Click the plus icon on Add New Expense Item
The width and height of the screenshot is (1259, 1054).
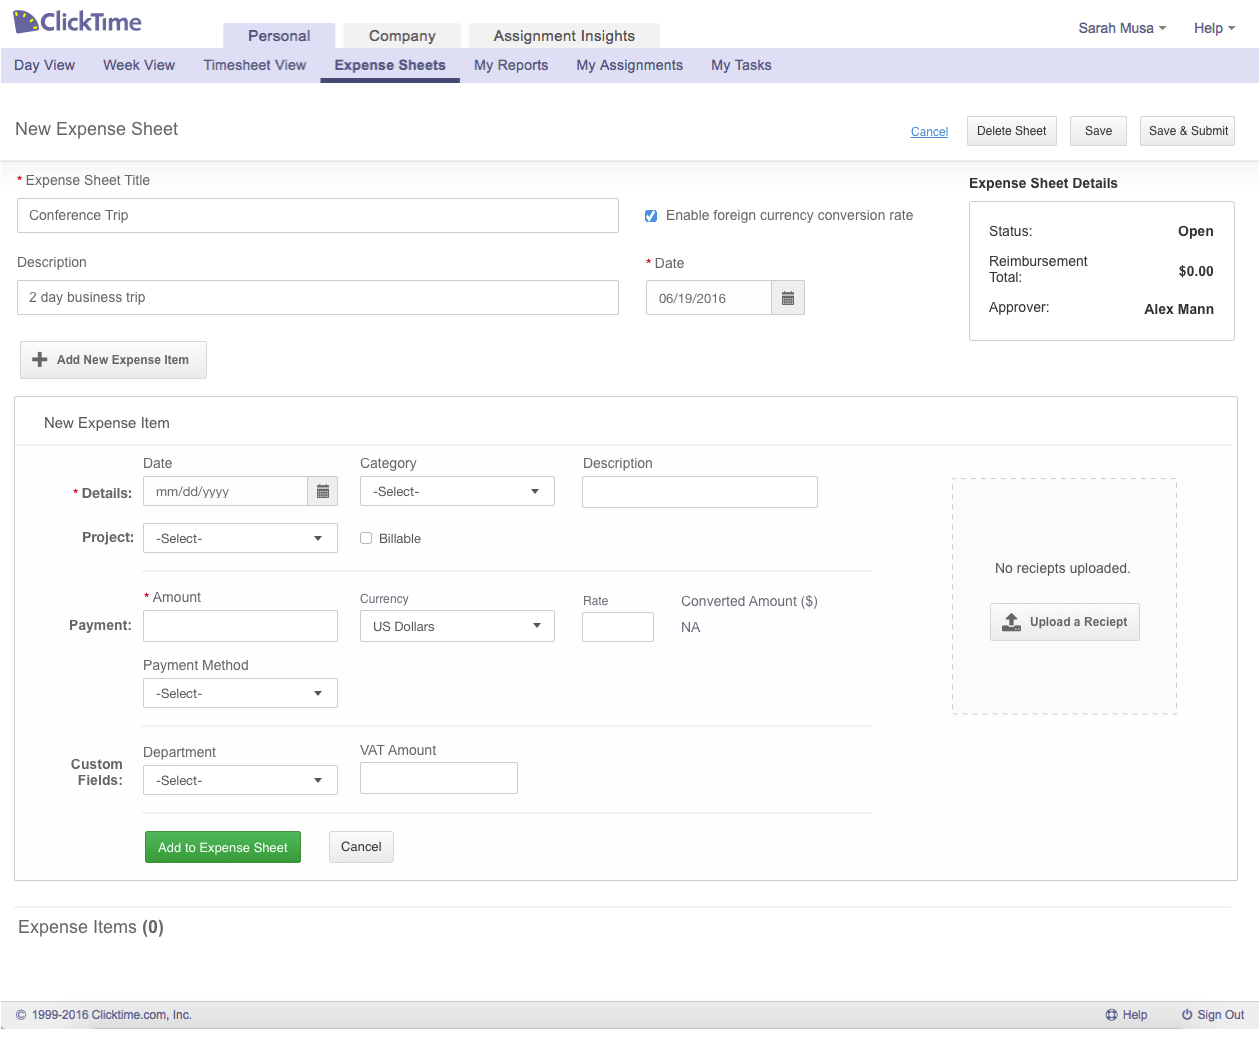pyautogui.click(x=40, y=360)
